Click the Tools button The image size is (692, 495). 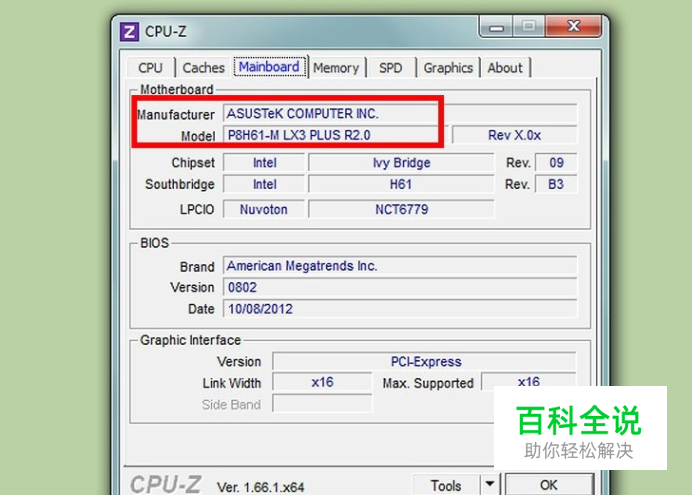(x=446, y=485)
